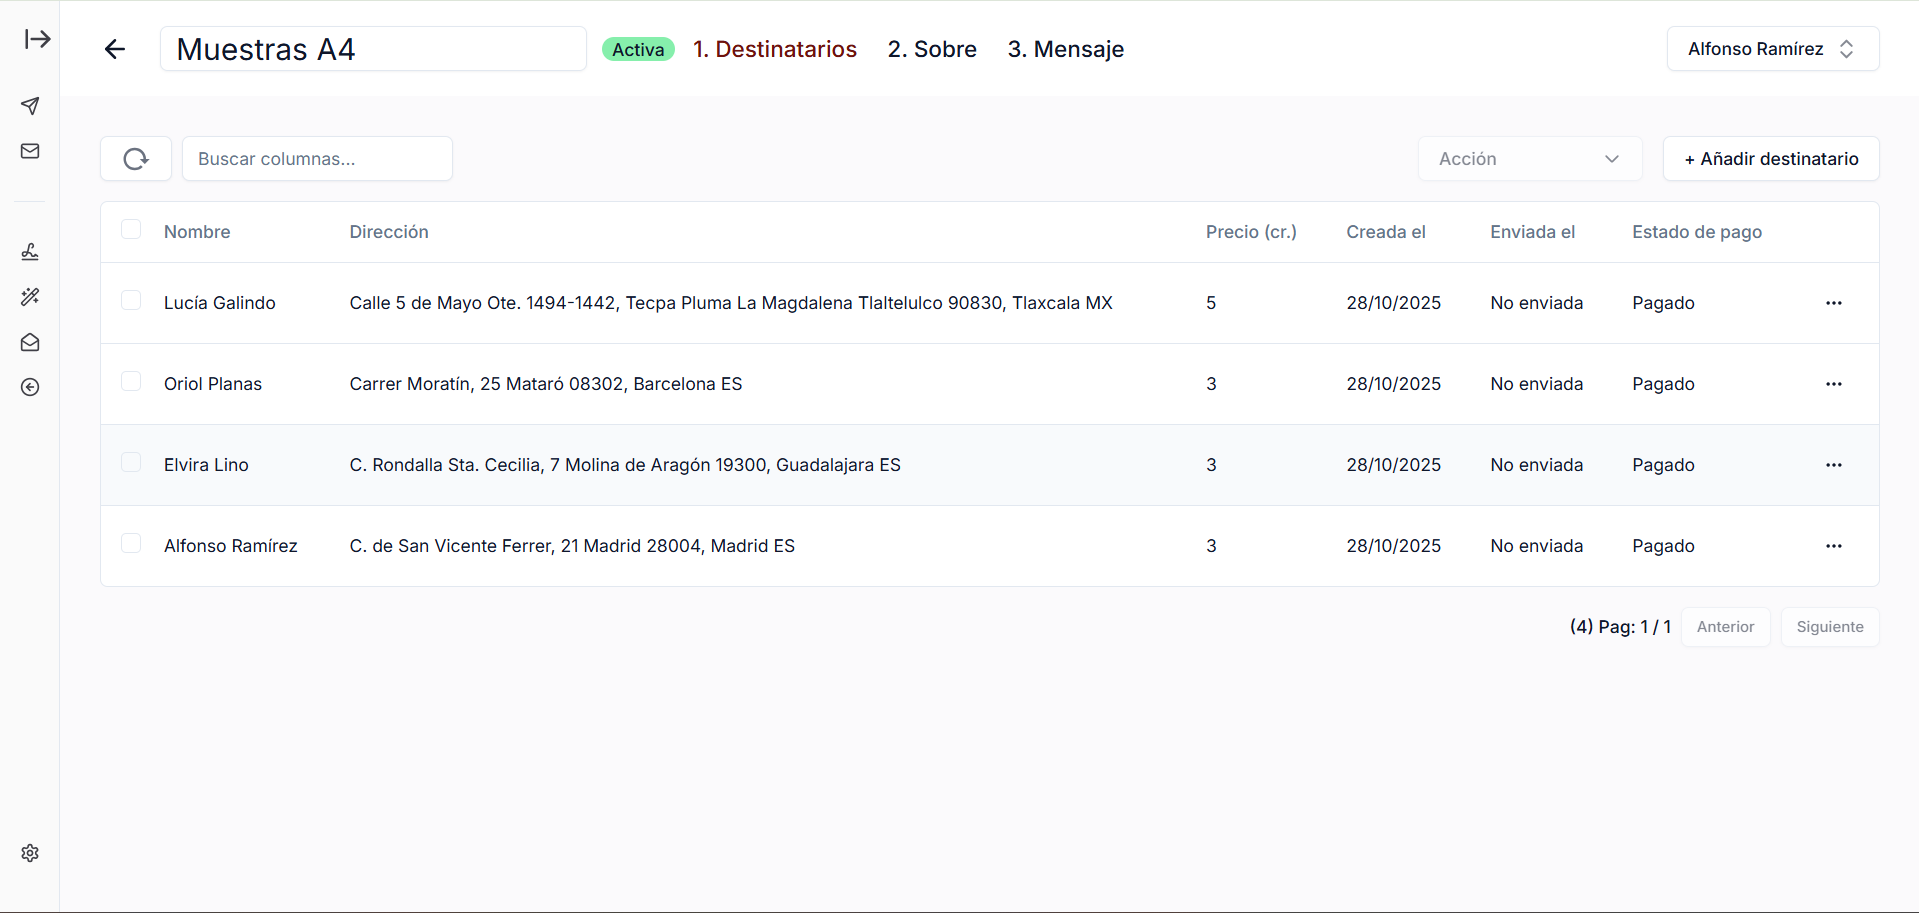Open the closed envelope mail icon in sidebar
Screen dimensions: 1919x913
click(30, 151)
